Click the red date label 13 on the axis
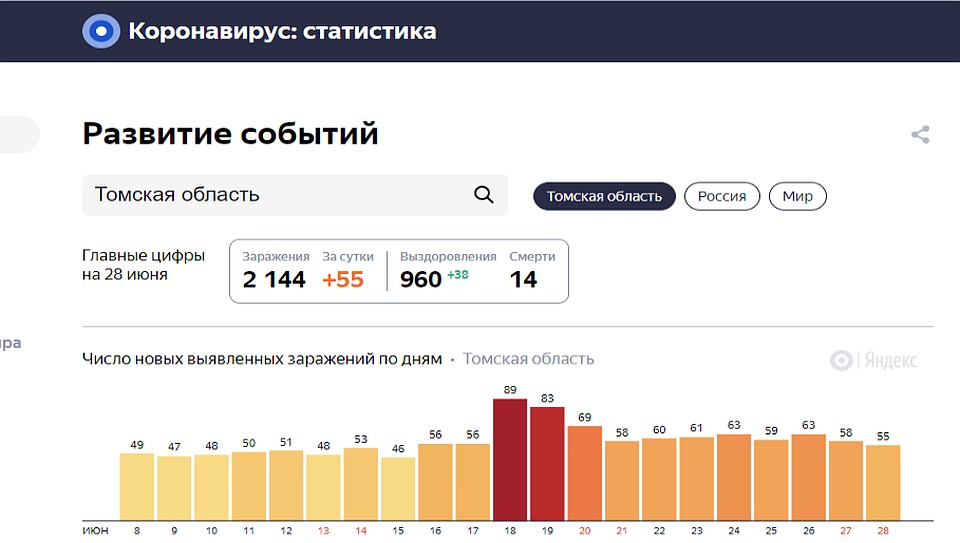Image resolution: width=960 pixels, height=543 pixels. (323, 531)
